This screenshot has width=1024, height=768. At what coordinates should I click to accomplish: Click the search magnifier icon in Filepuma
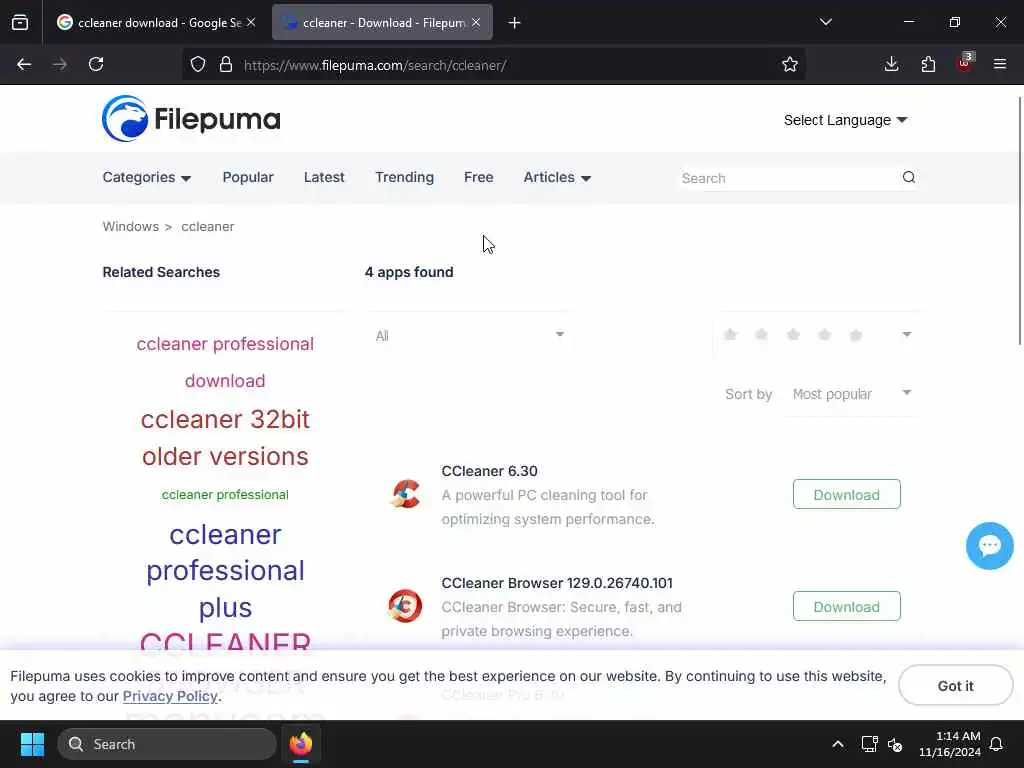908,178
